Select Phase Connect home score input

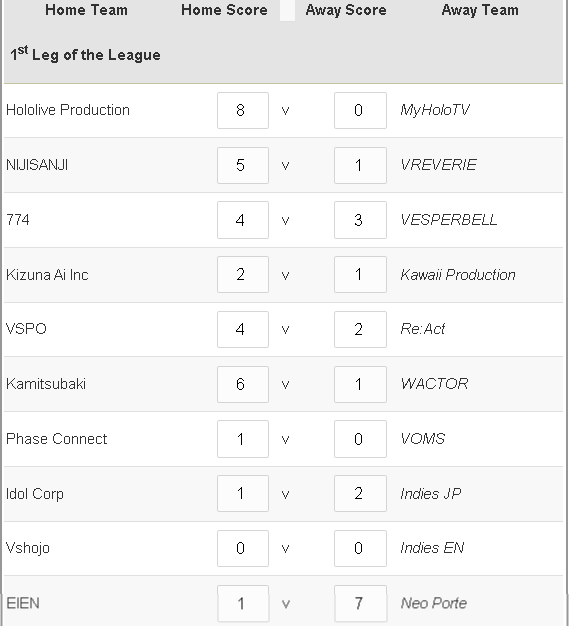(x=243, y=439)
